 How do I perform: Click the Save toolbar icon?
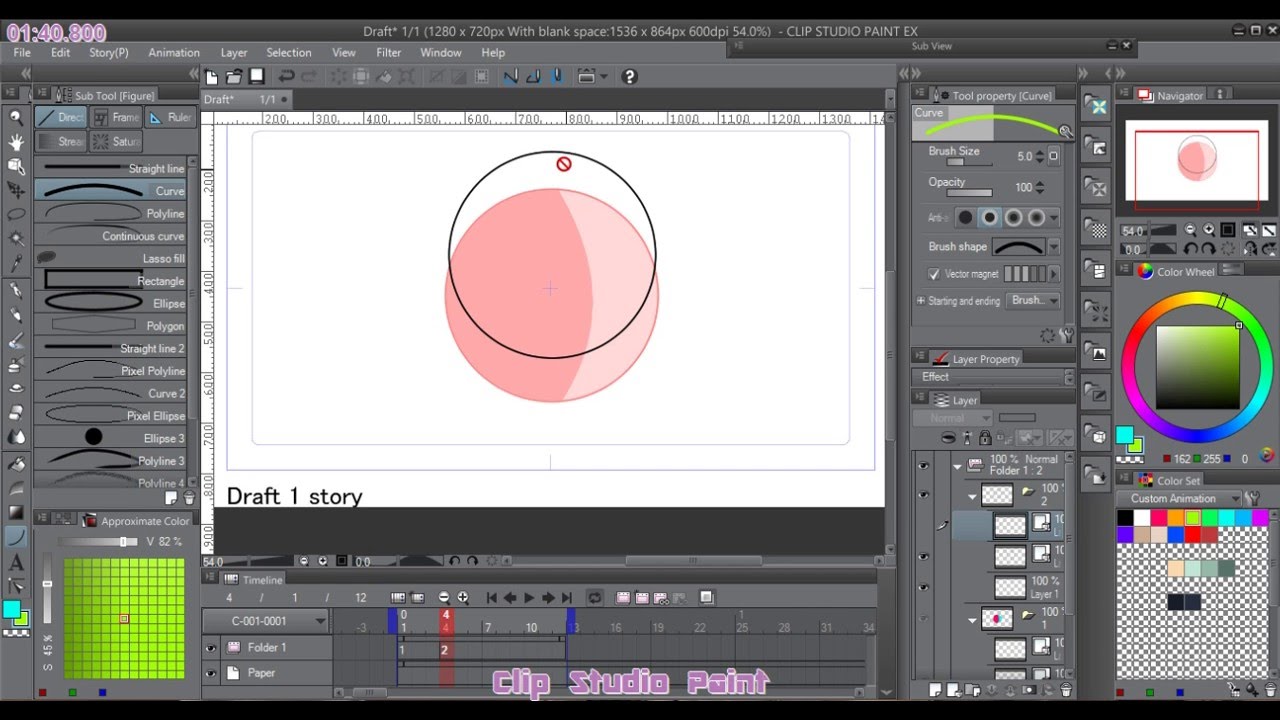tap(256, 76)
